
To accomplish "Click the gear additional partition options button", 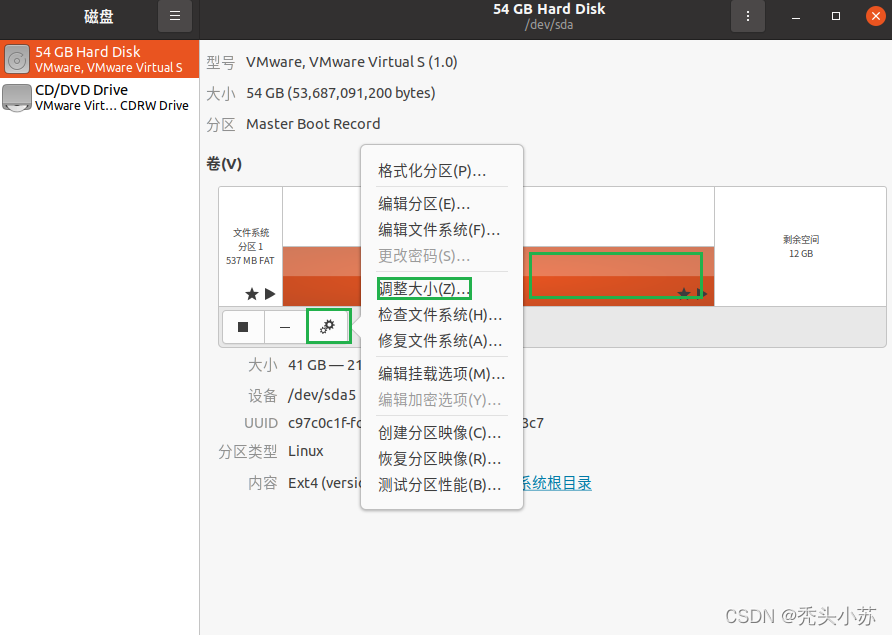I will point(328,326).
